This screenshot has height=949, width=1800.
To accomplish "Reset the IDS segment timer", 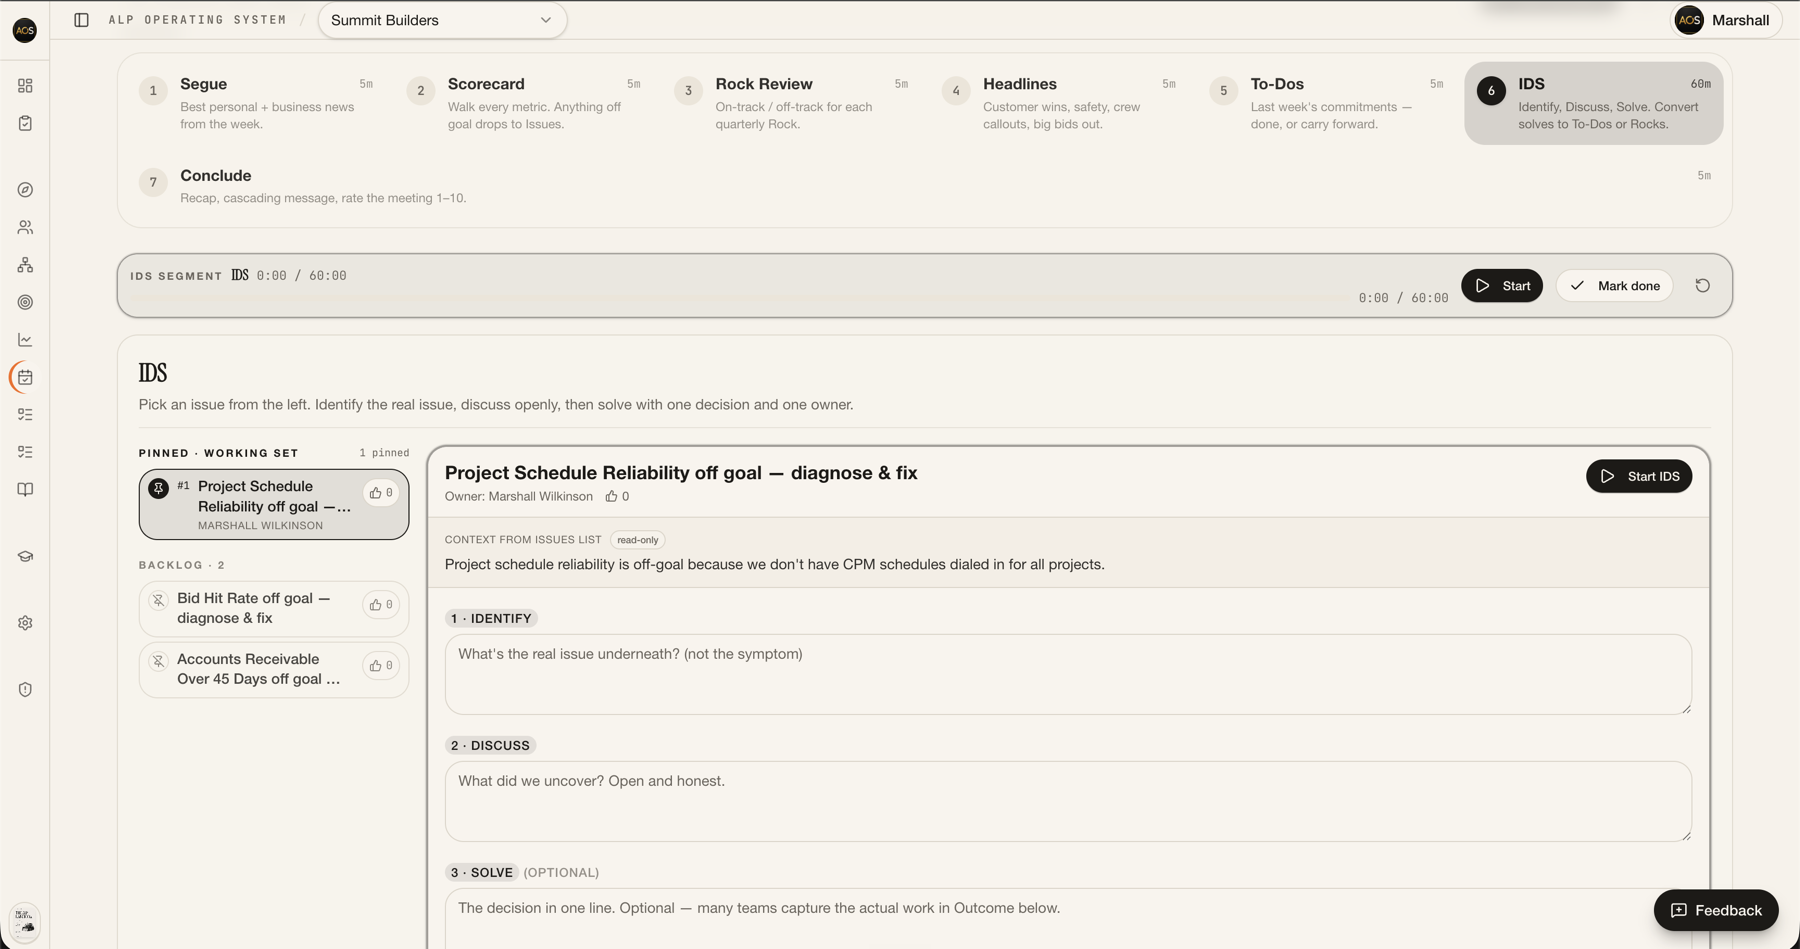I will click(1702, 286).
